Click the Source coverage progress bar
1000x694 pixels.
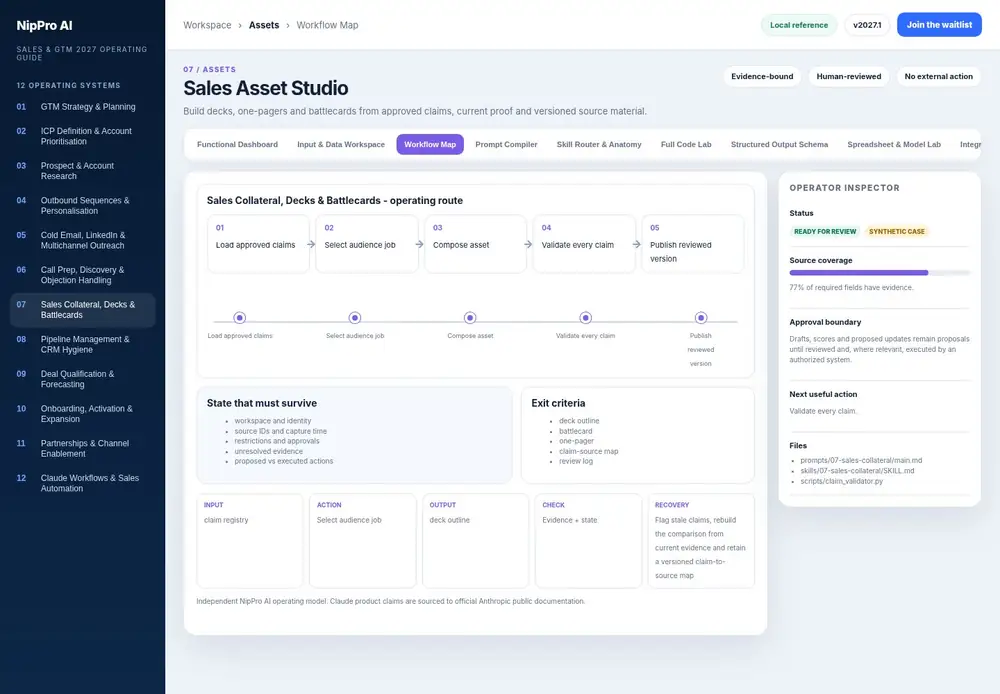pyautogui.click(x=879, y=273)
